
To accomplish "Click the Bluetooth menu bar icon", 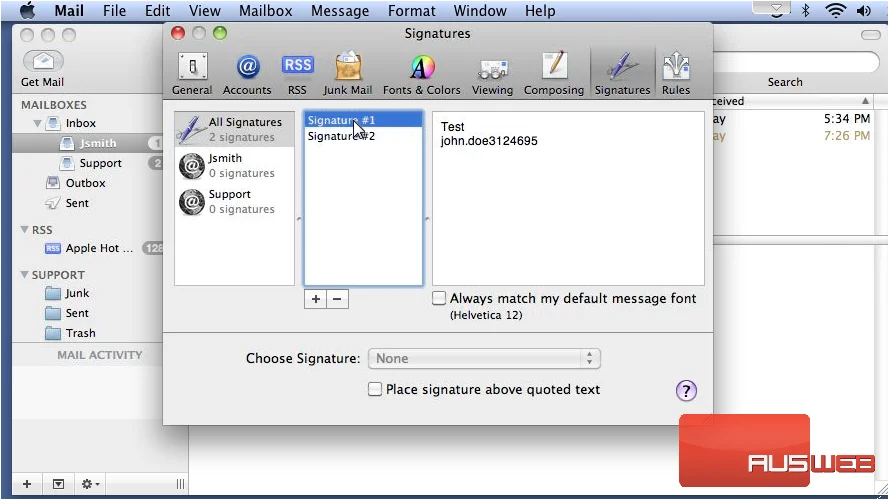I will point(806,10).
